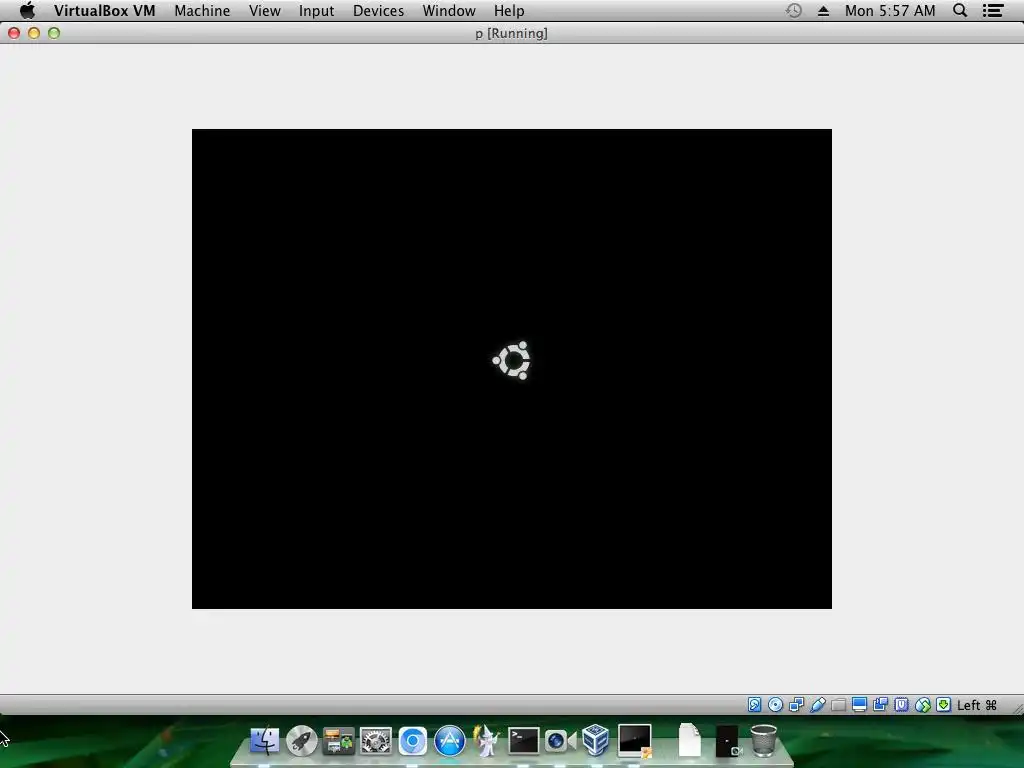Open the Machine menu

202,10
